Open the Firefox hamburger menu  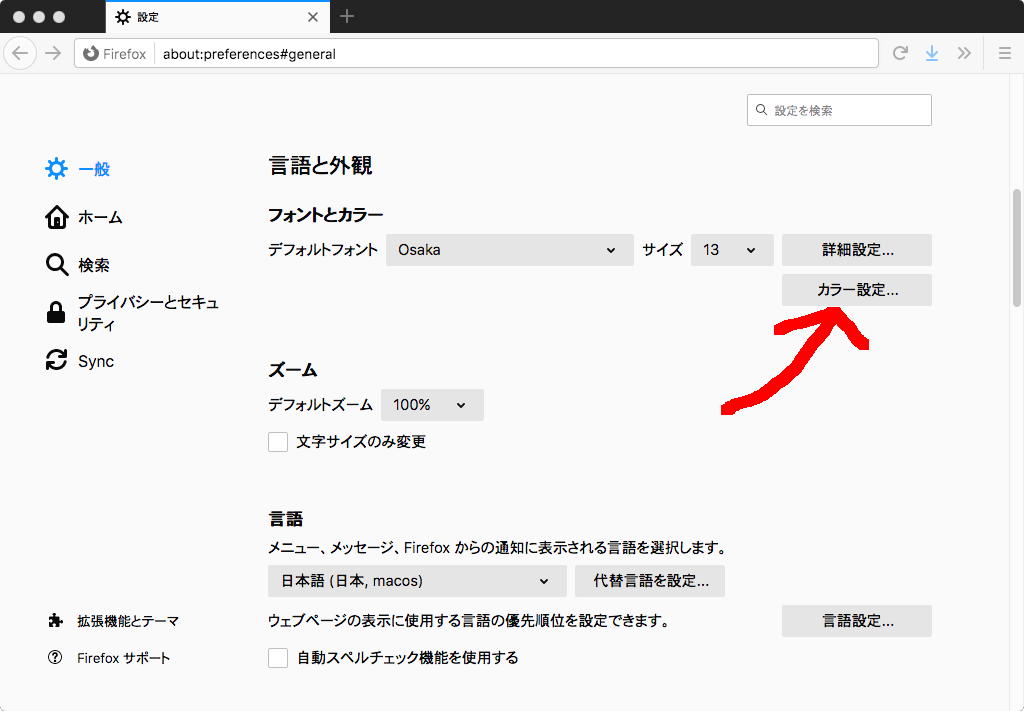[1005, 53]
